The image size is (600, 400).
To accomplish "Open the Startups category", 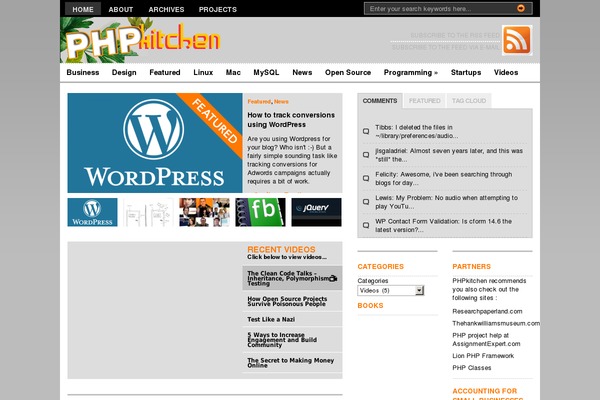I will (466, 72).
